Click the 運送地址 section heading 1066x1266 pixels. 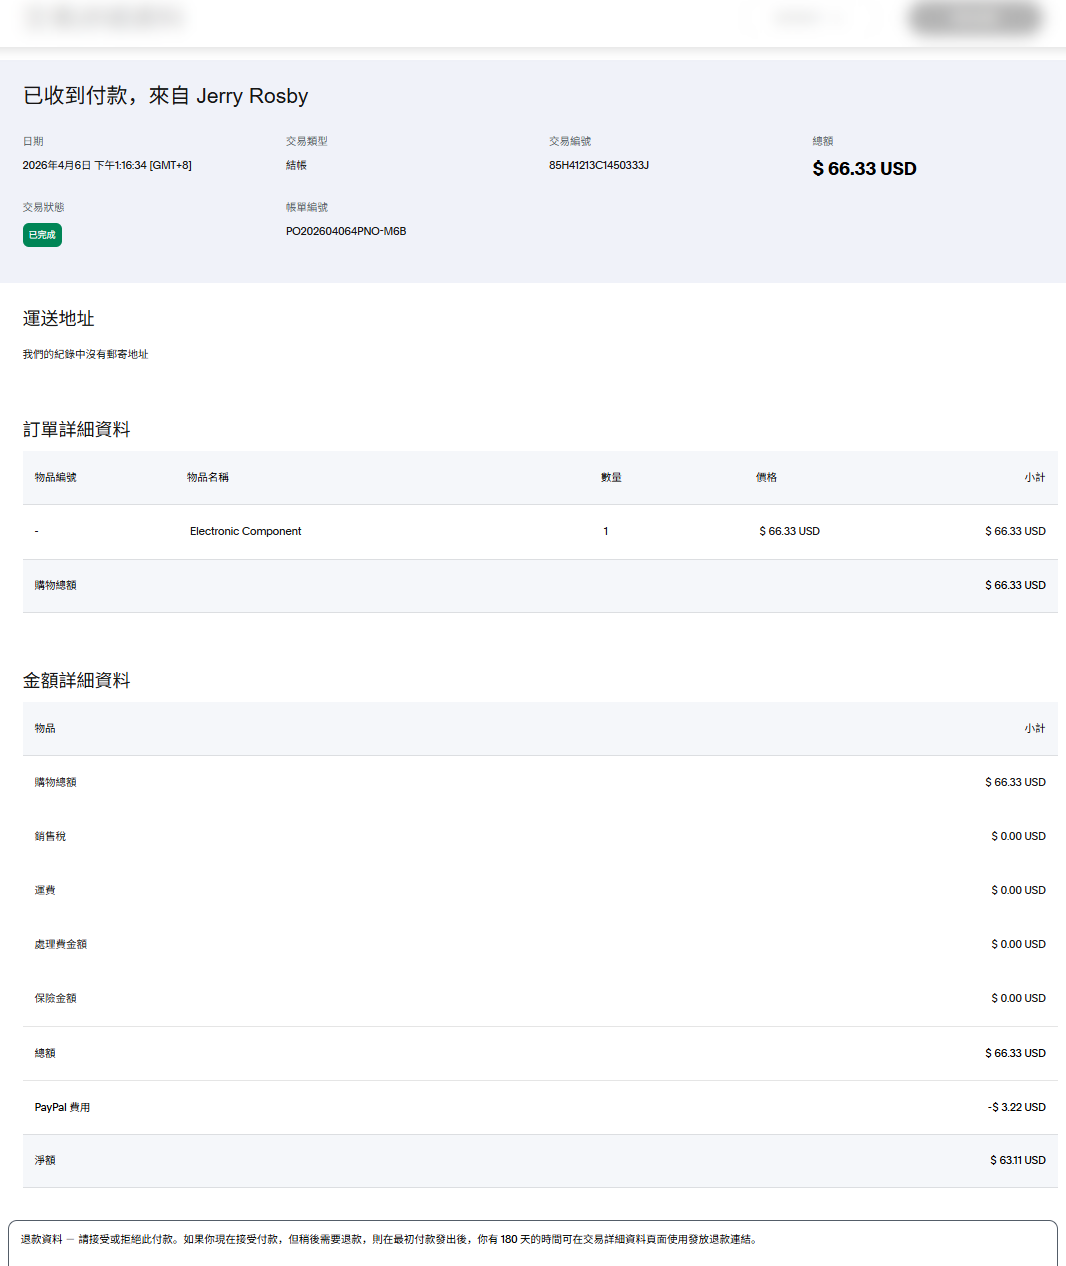click(x=58, y=318)
